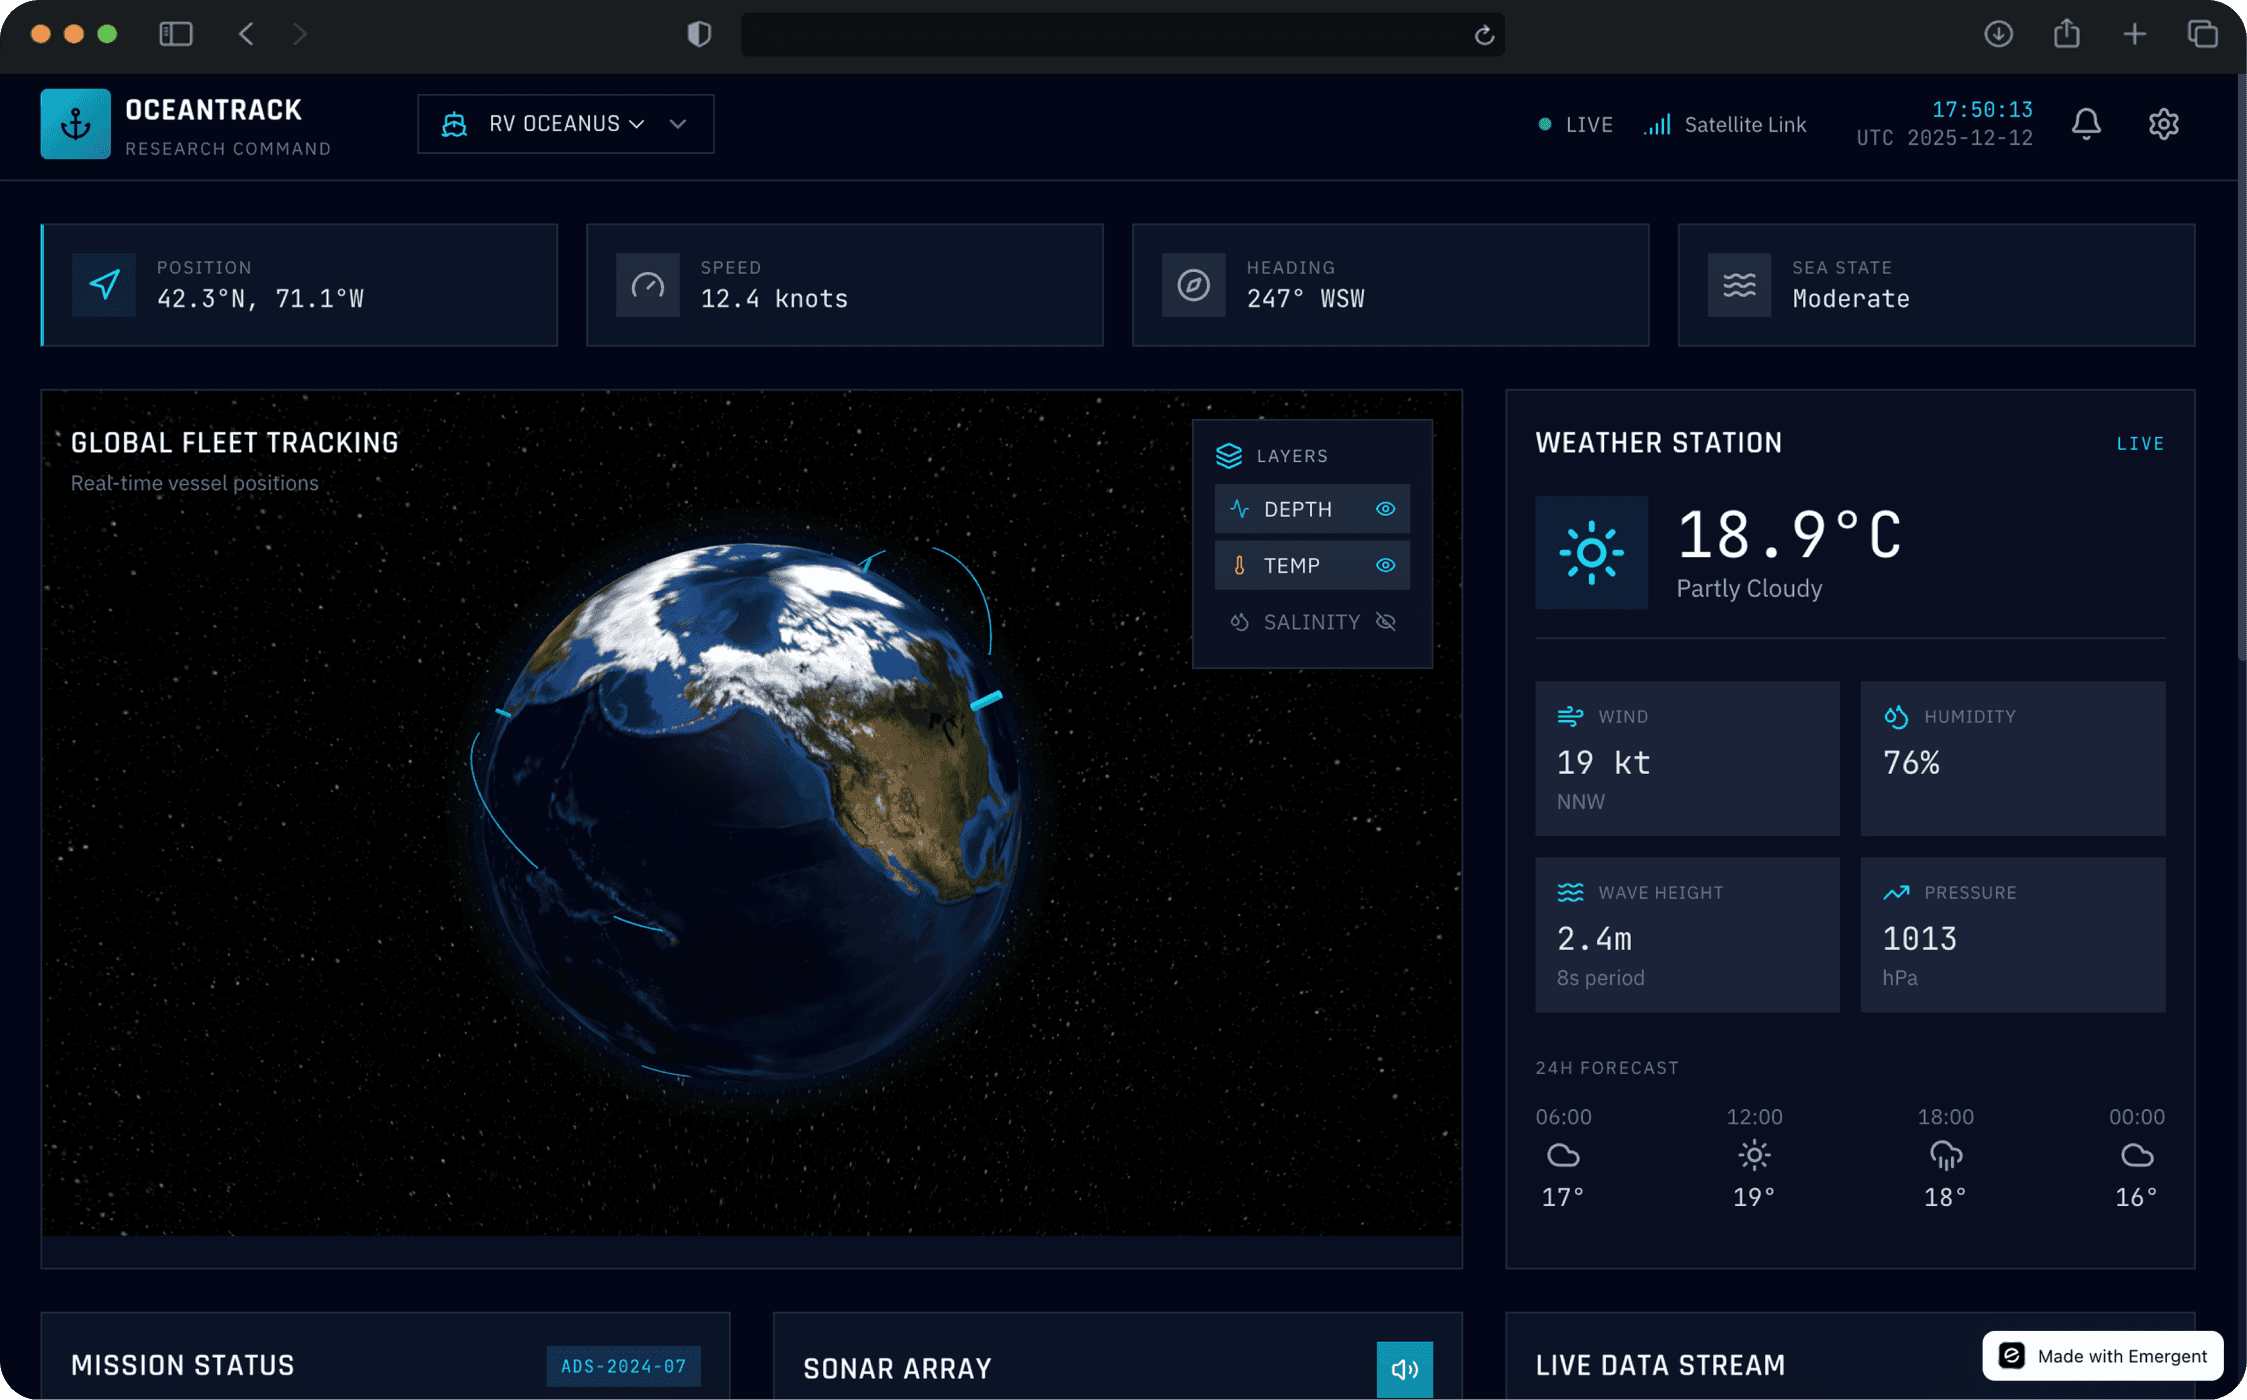This screenshot has width=2247, height=1400.
Task: Open settings via the gear icon
Action: point(2163,124)
